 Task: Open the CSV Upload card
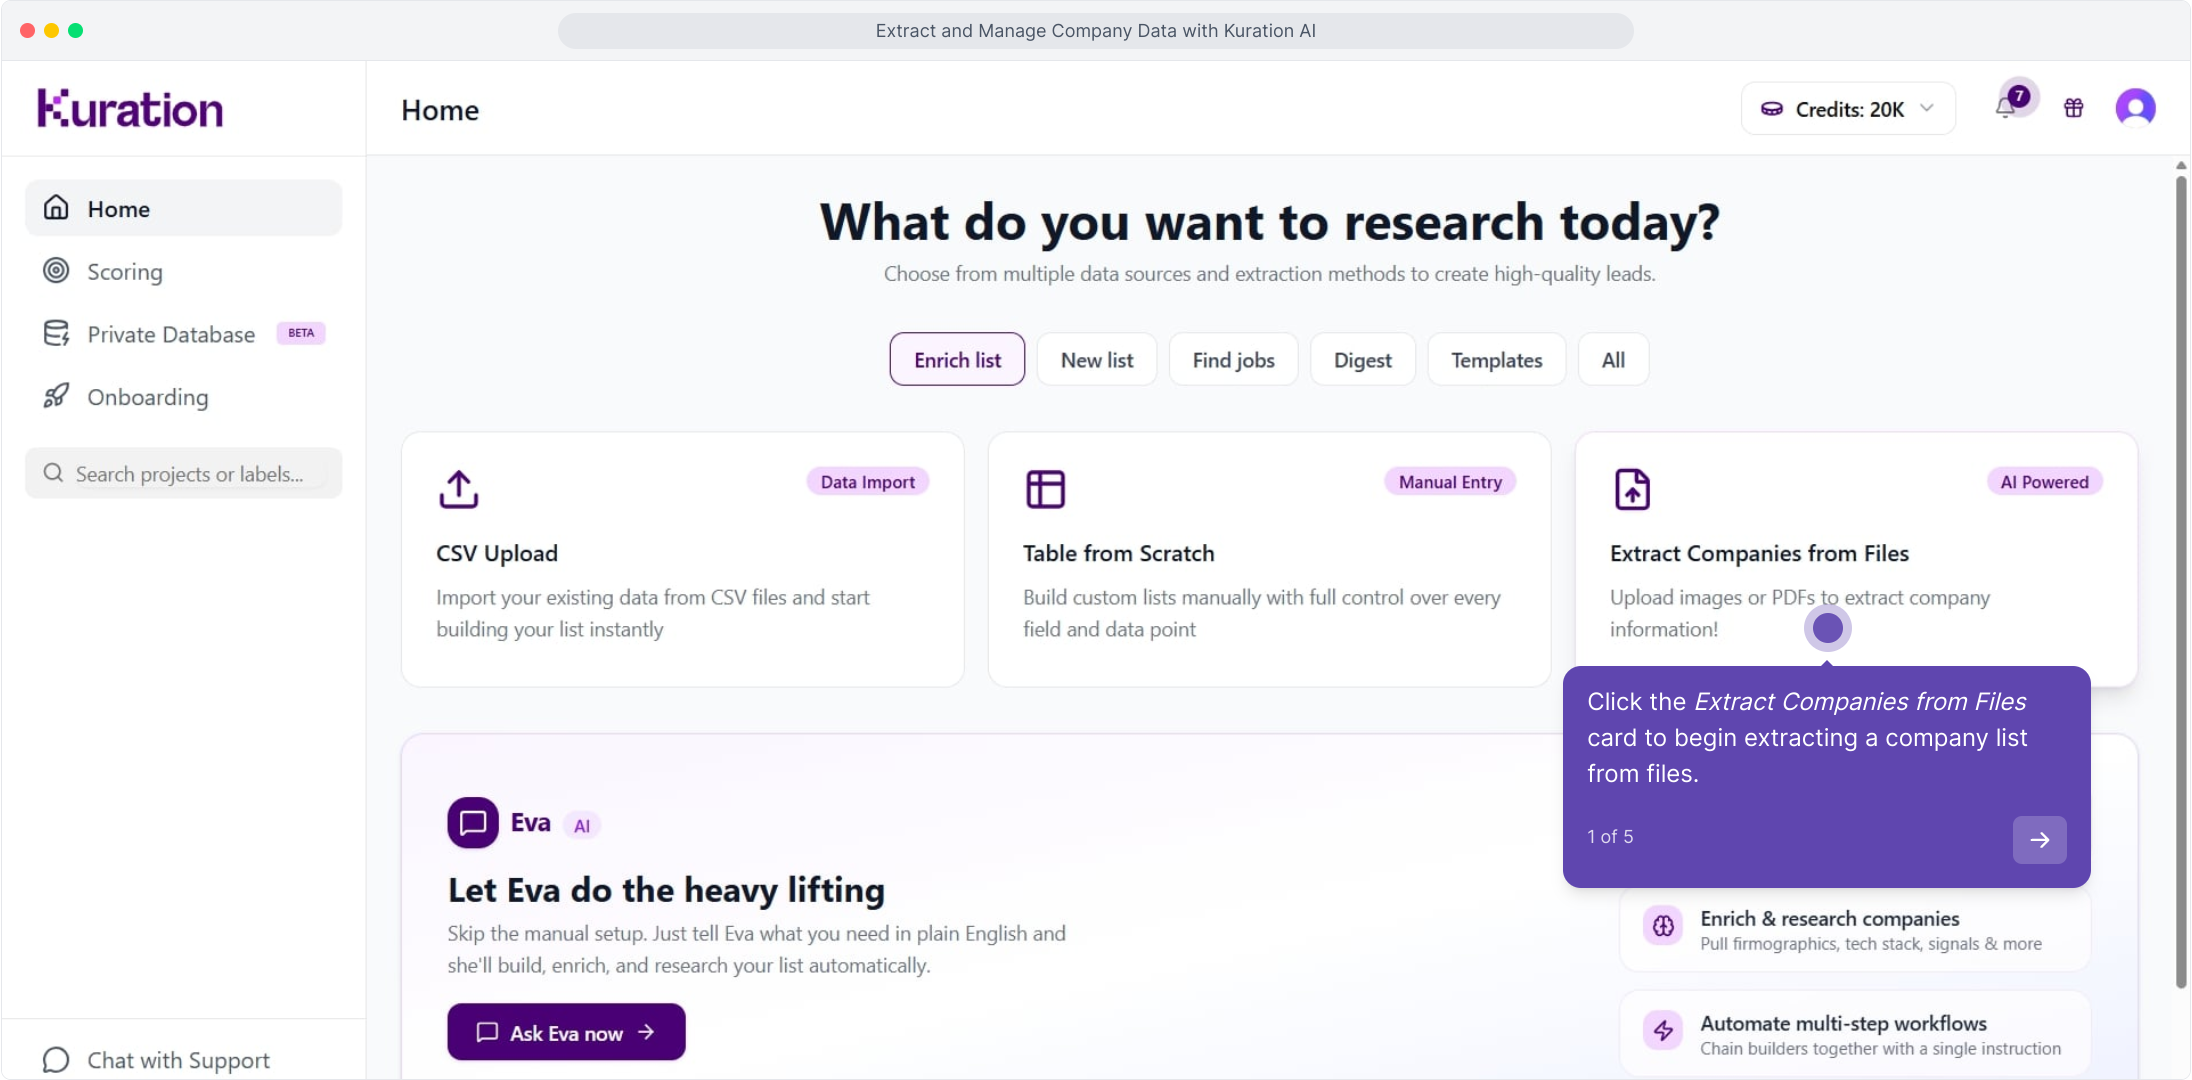coord(683,559)
